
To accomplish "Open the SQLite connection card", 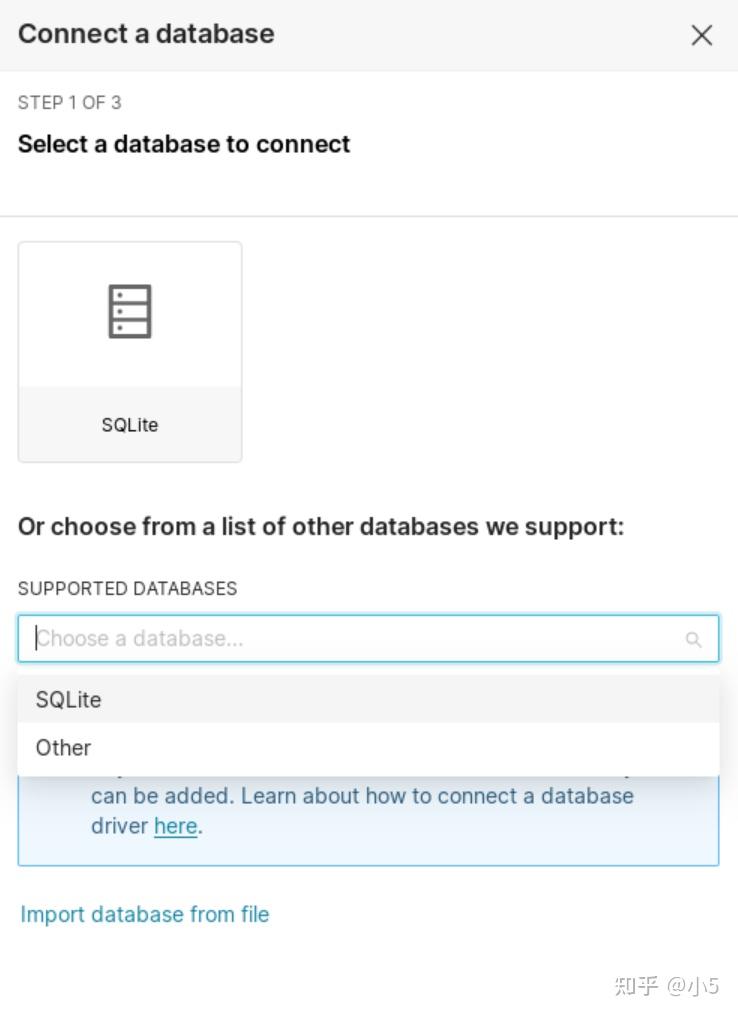I will [x=129, y=350].
